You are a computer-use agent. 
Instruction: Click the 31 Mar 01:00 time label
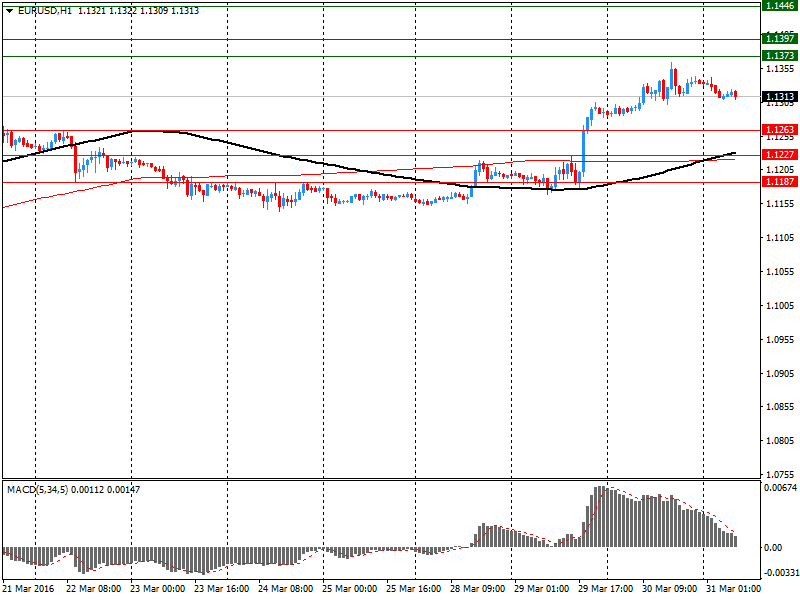click(733, 588)
